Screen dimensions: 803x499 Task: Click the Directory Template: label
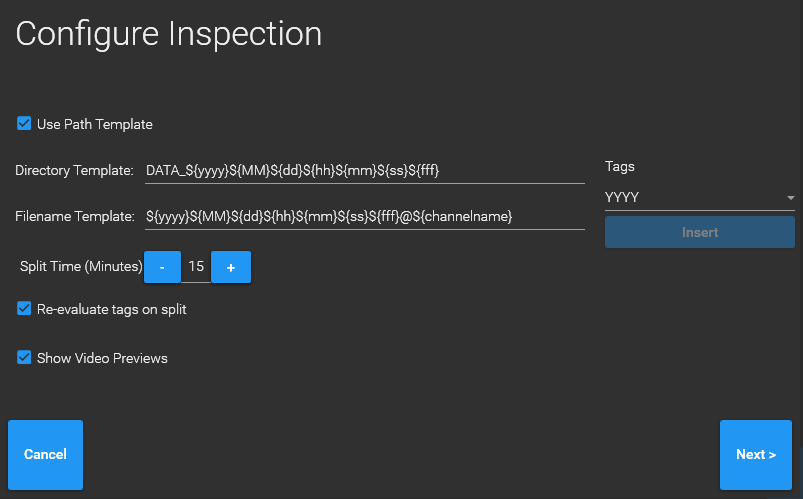pos(74,171)
